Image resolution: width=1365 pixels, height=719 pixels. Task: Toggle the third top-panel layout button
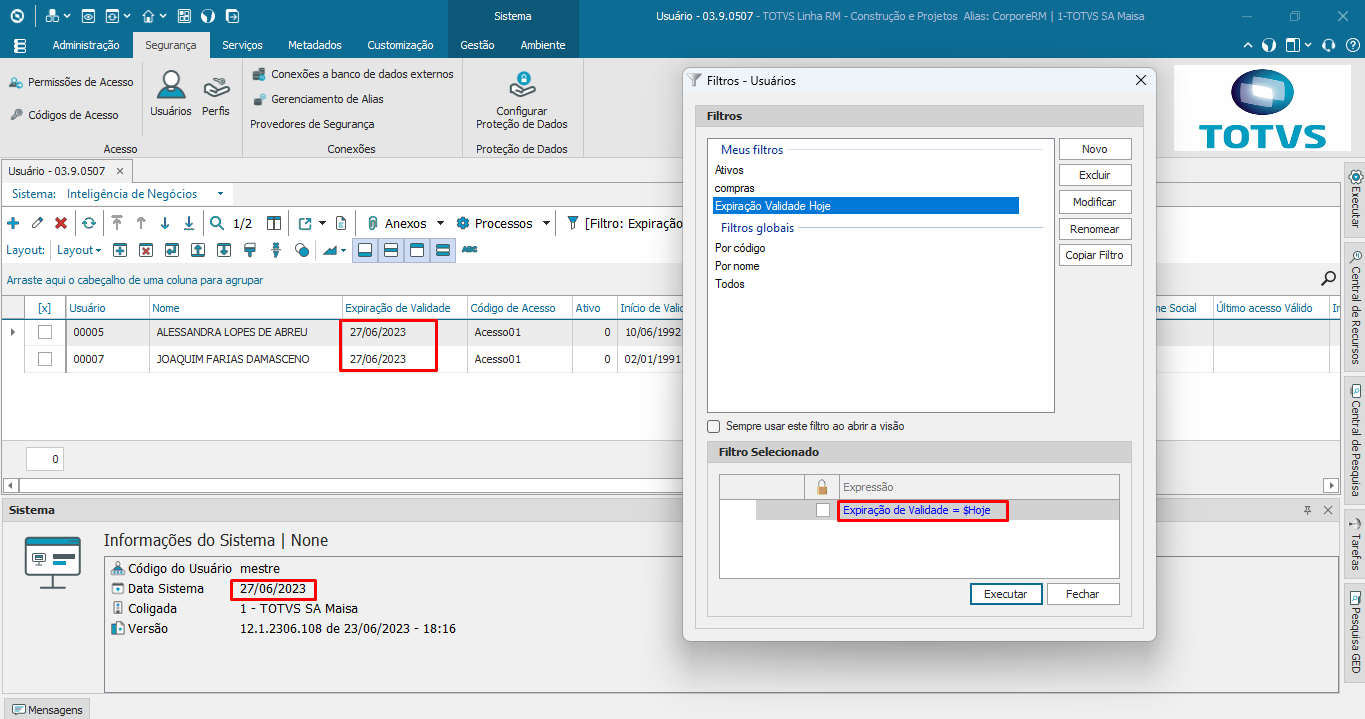tap(417, 250)
